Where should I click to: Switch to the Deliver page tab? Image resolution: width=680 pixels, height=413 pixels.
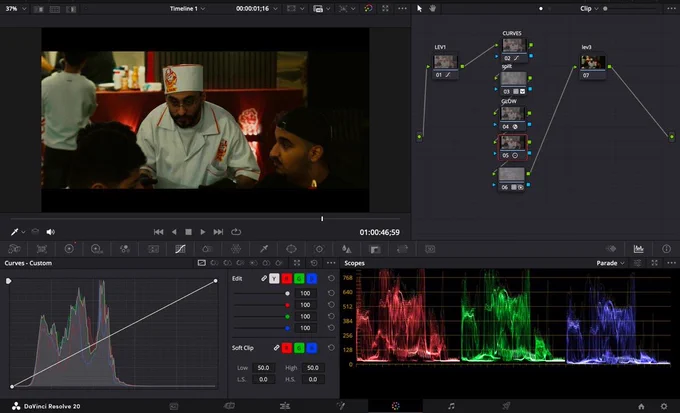tap(506, 406)
